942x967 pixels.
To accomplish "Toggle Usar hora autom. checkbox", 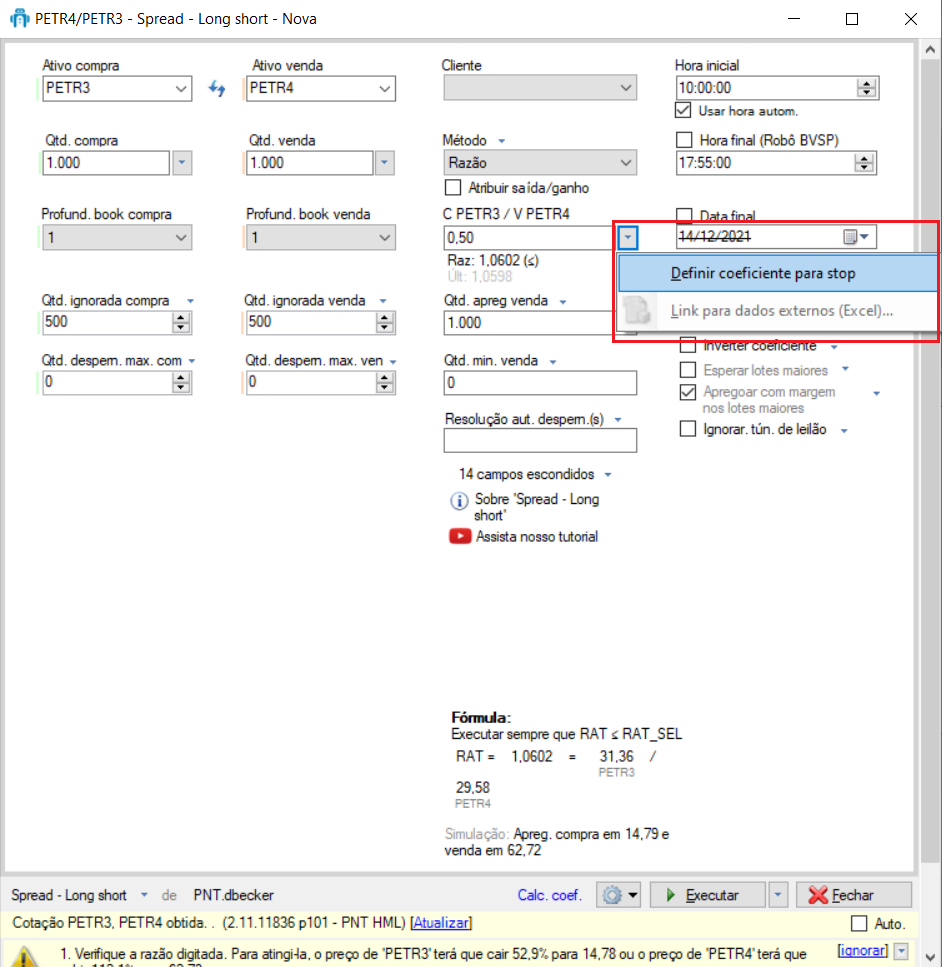I will pyautogui.click(x=683, y=110).
